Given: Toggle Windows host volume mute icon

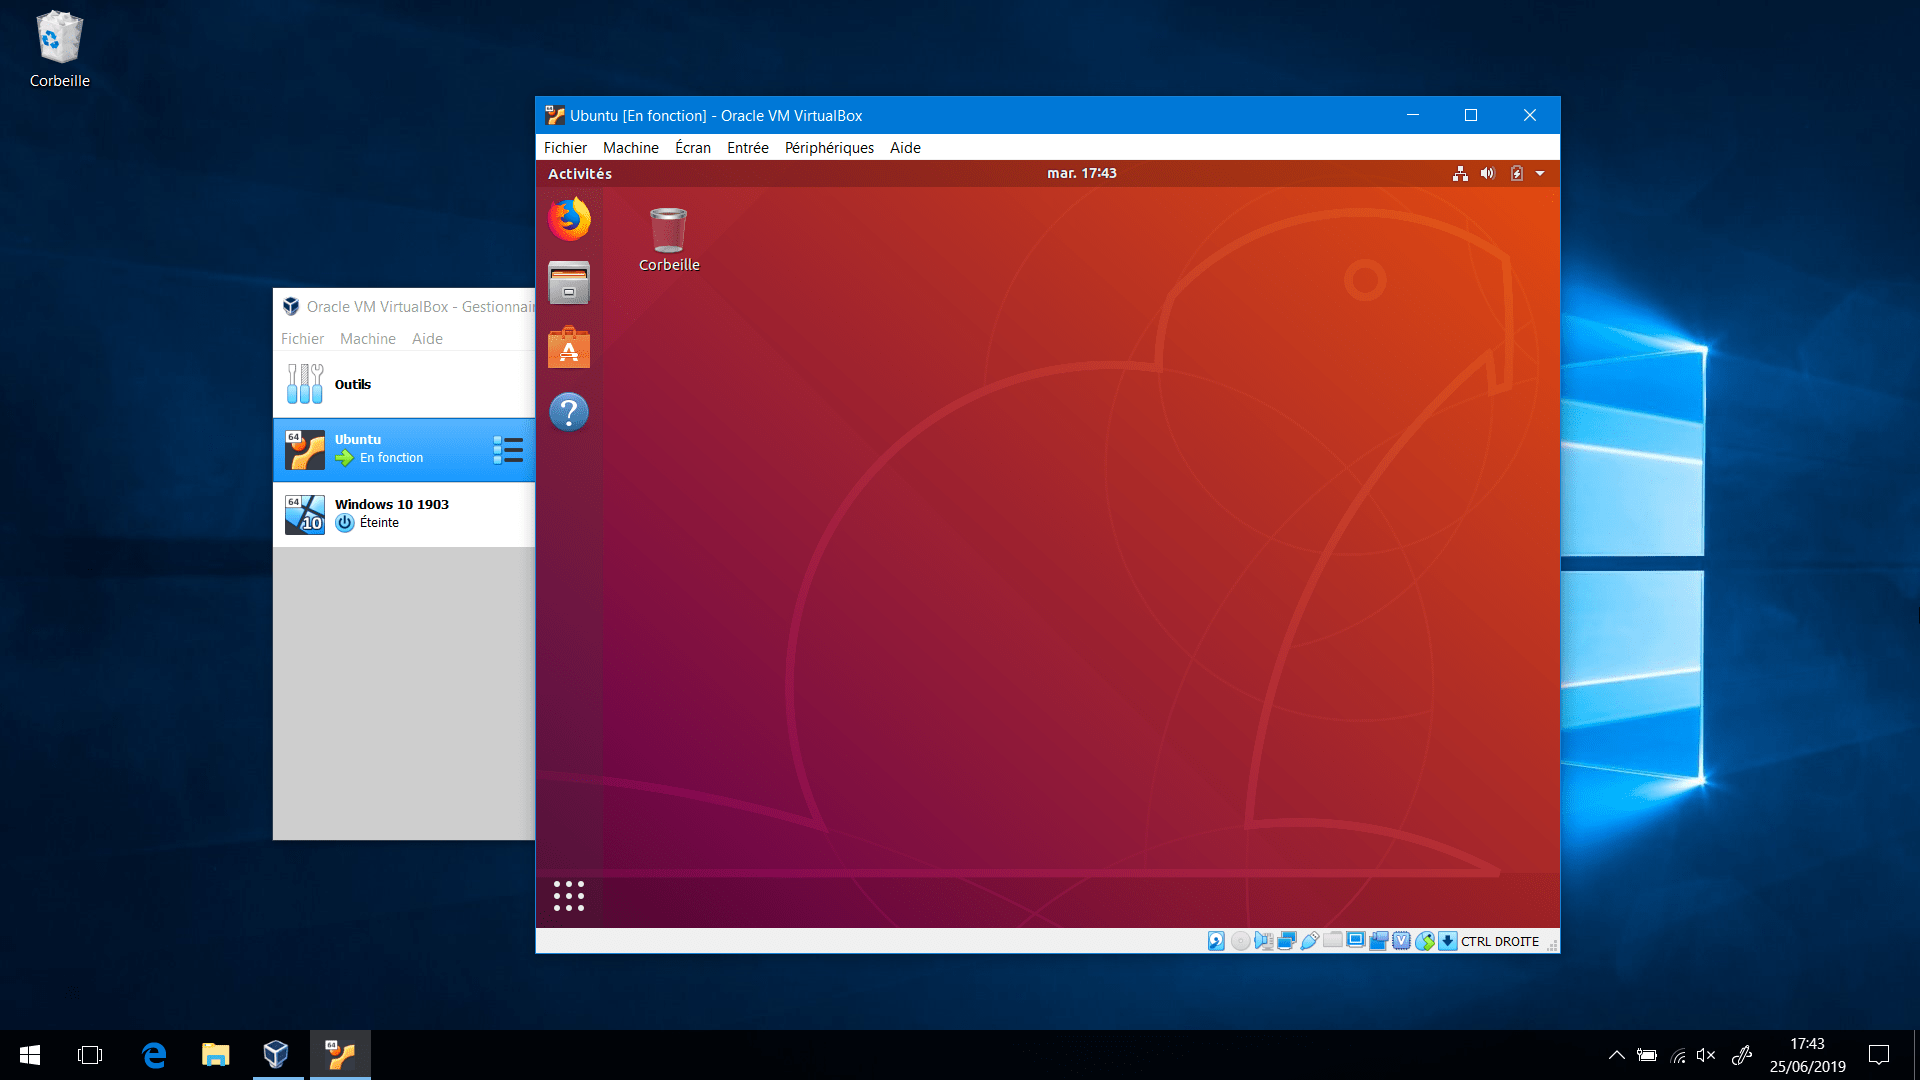Looking at the screenshot, I should [x=1706, y=1055].
